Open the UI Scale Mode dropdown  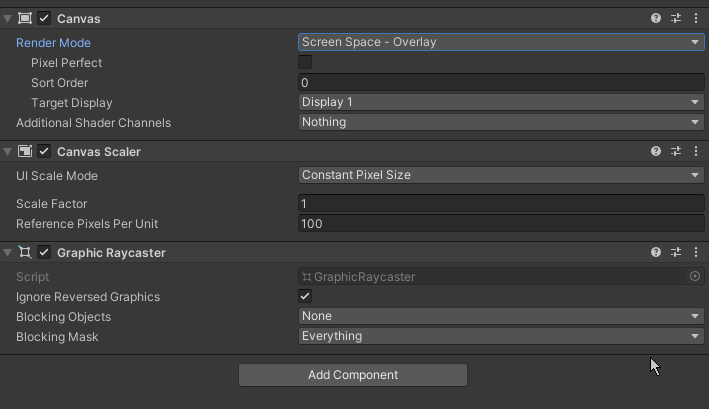502,175
